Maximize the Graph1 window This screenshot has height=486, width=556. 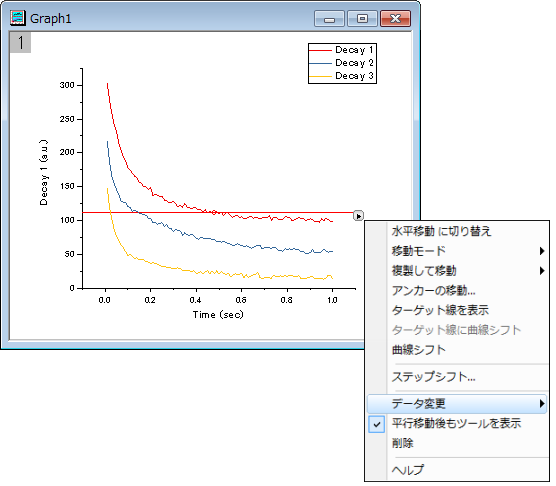click(x=362, y=18)
